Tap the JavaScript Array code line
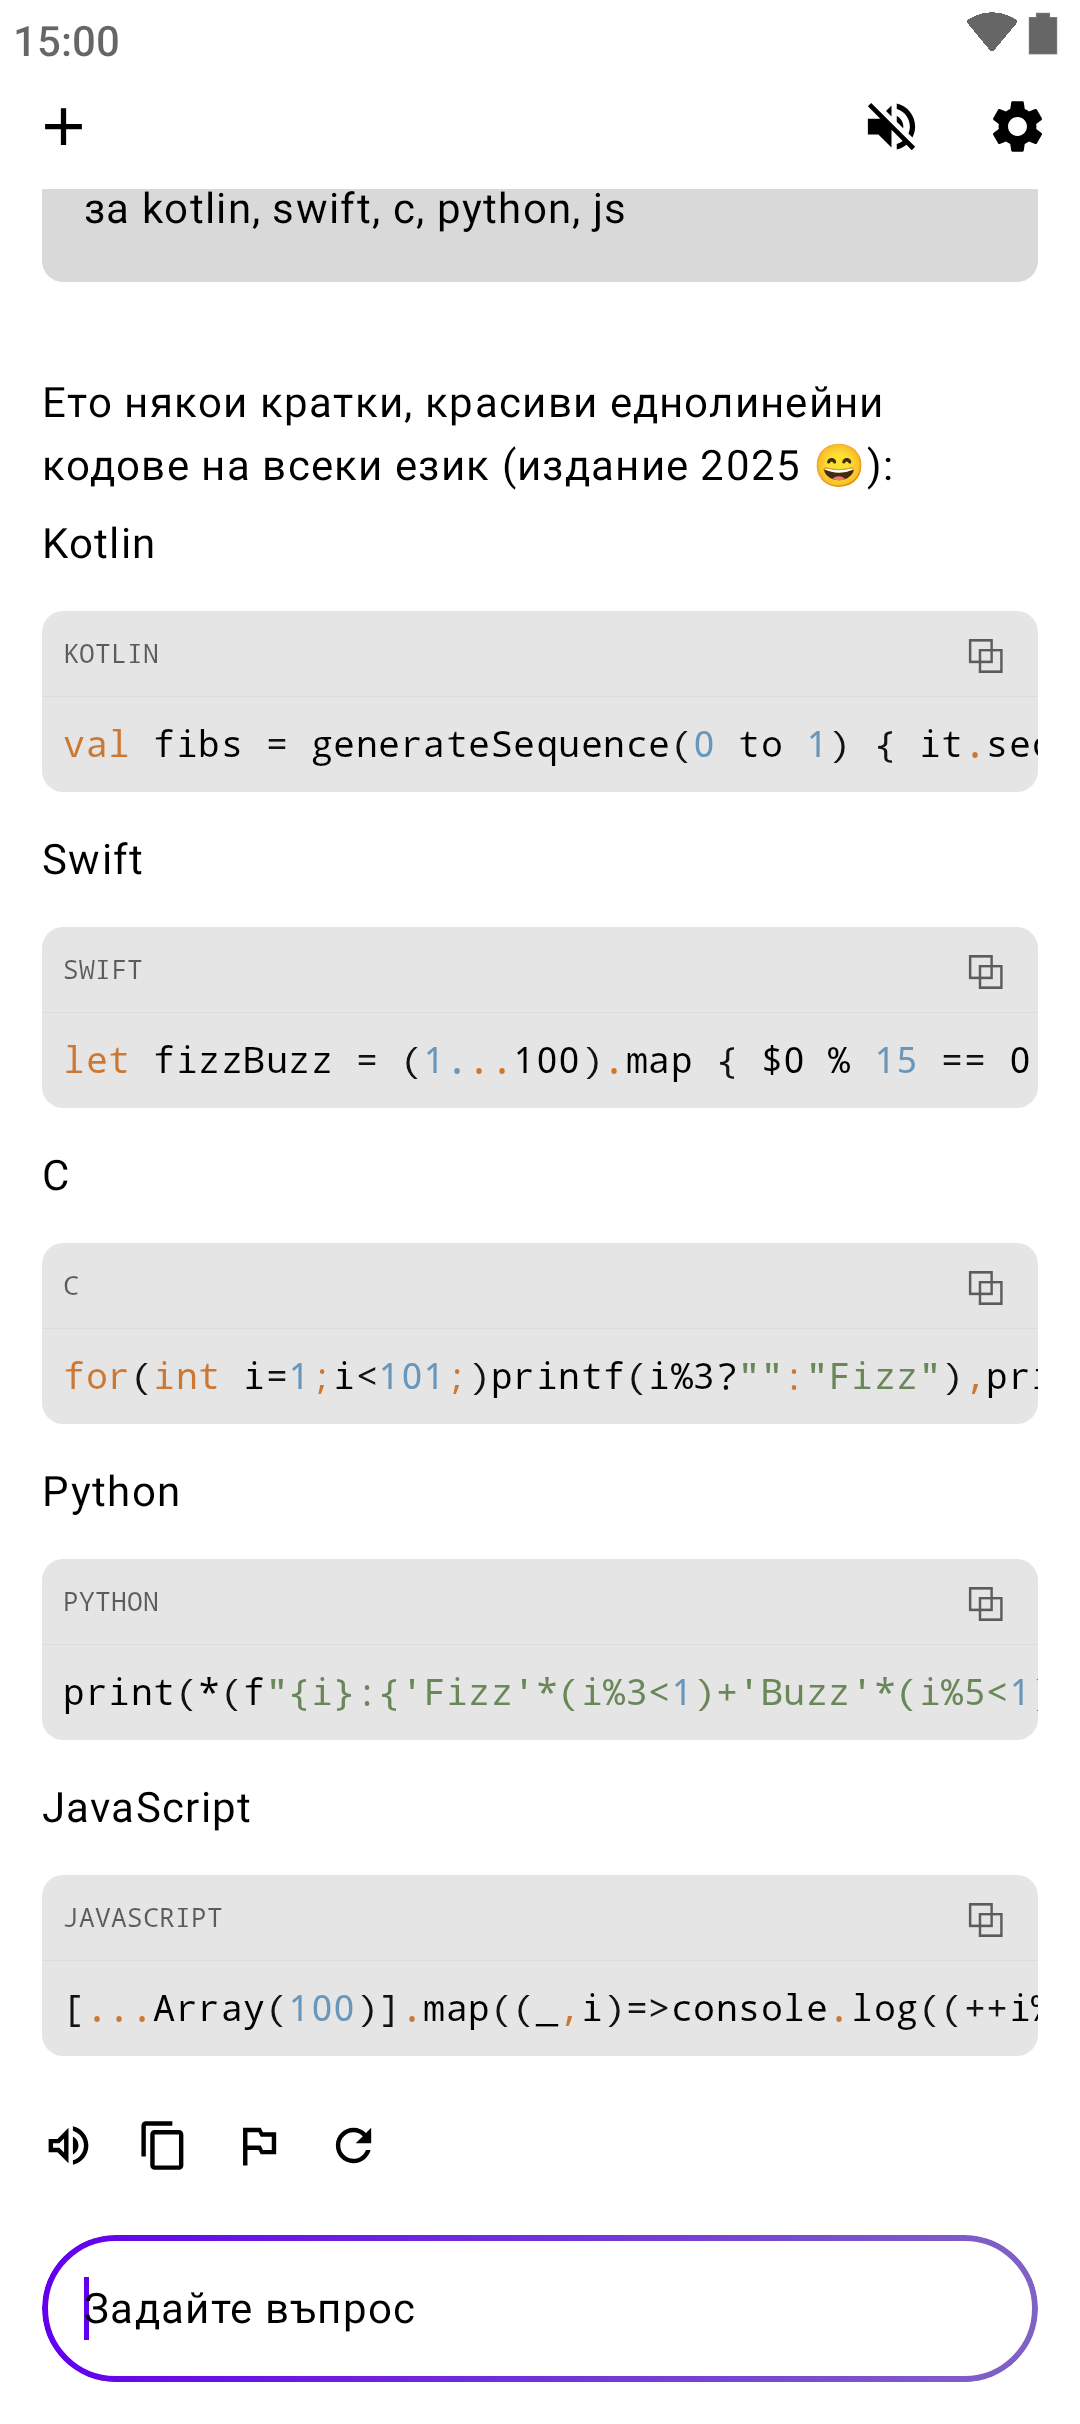Image resolution: width=1080 pixels, height=2424 pixels. pyautogui.click(x=540, y=2009)
